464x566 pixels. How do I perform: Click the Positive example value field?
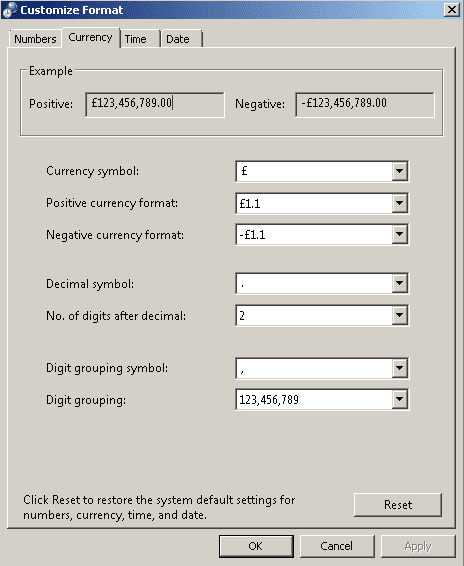(155, 105)
